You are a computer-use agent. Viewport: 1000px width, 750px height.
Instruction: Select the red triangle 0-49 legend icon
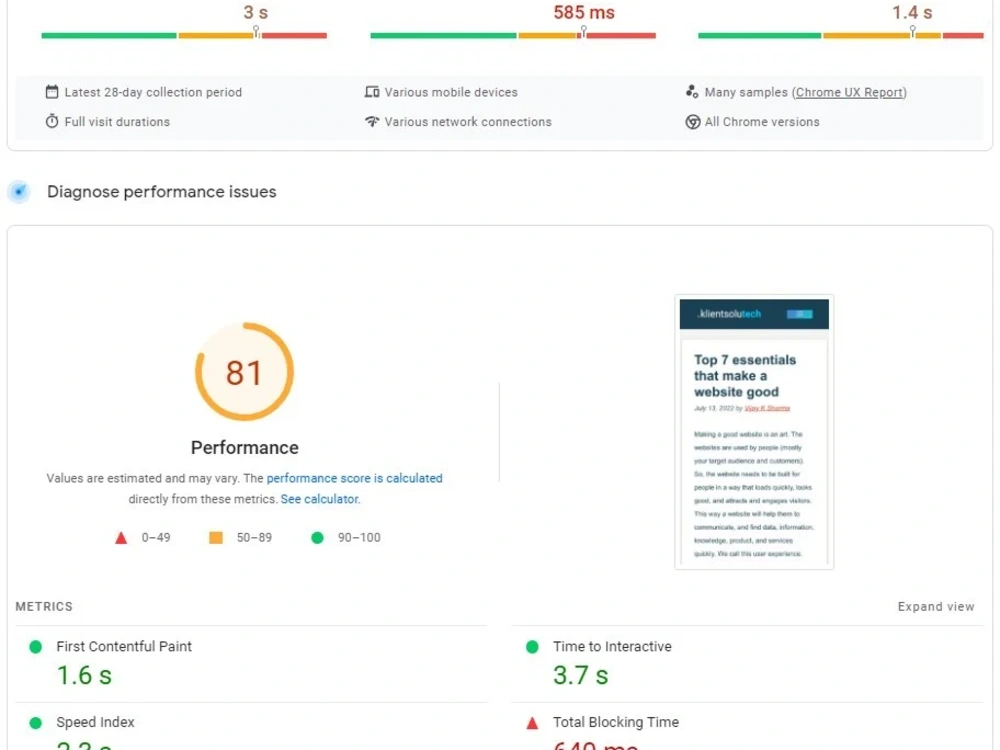pyautogui.click(x=121, y=537)
